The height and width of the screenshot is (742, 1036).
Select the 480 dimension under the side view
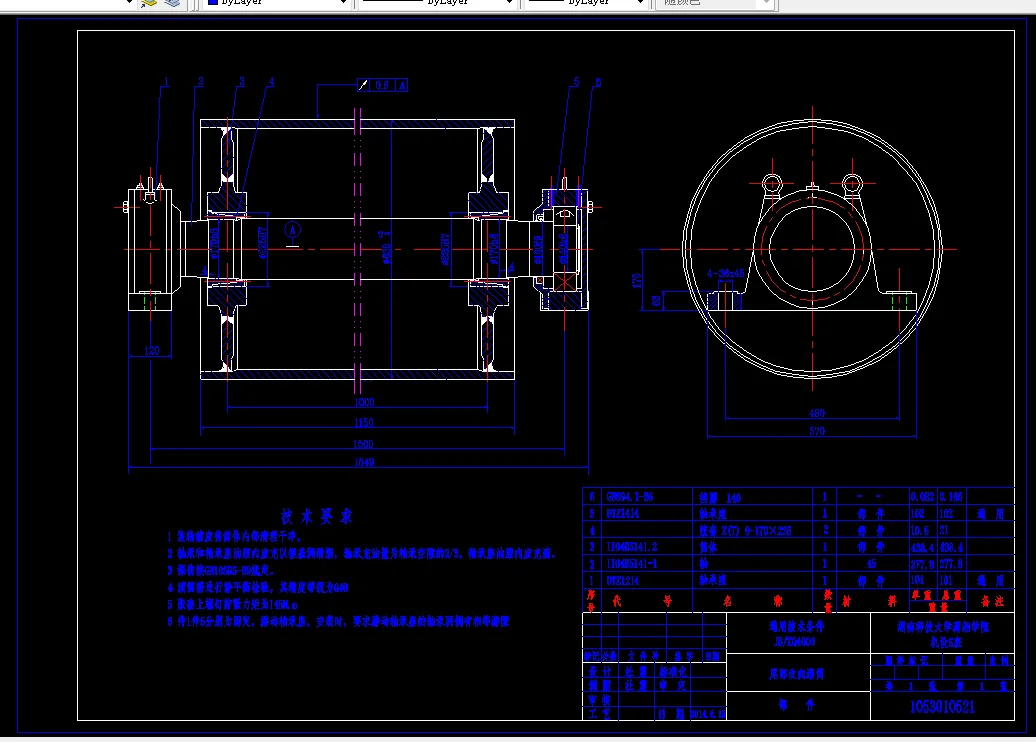pos(817,414)
